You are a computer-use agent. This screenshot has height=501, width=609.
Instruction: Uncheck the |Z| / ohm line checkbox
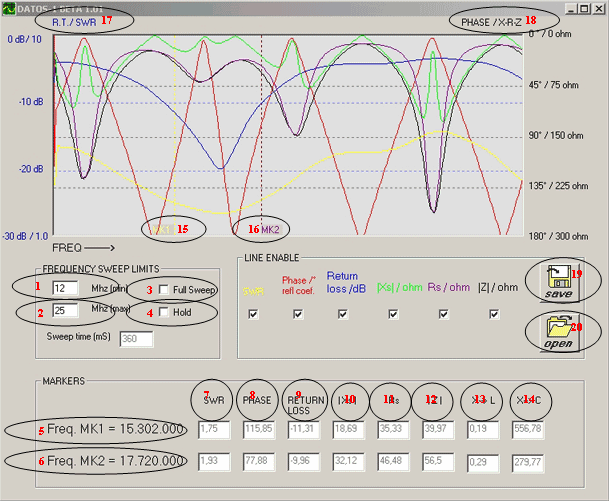click(x=494, y=314)
